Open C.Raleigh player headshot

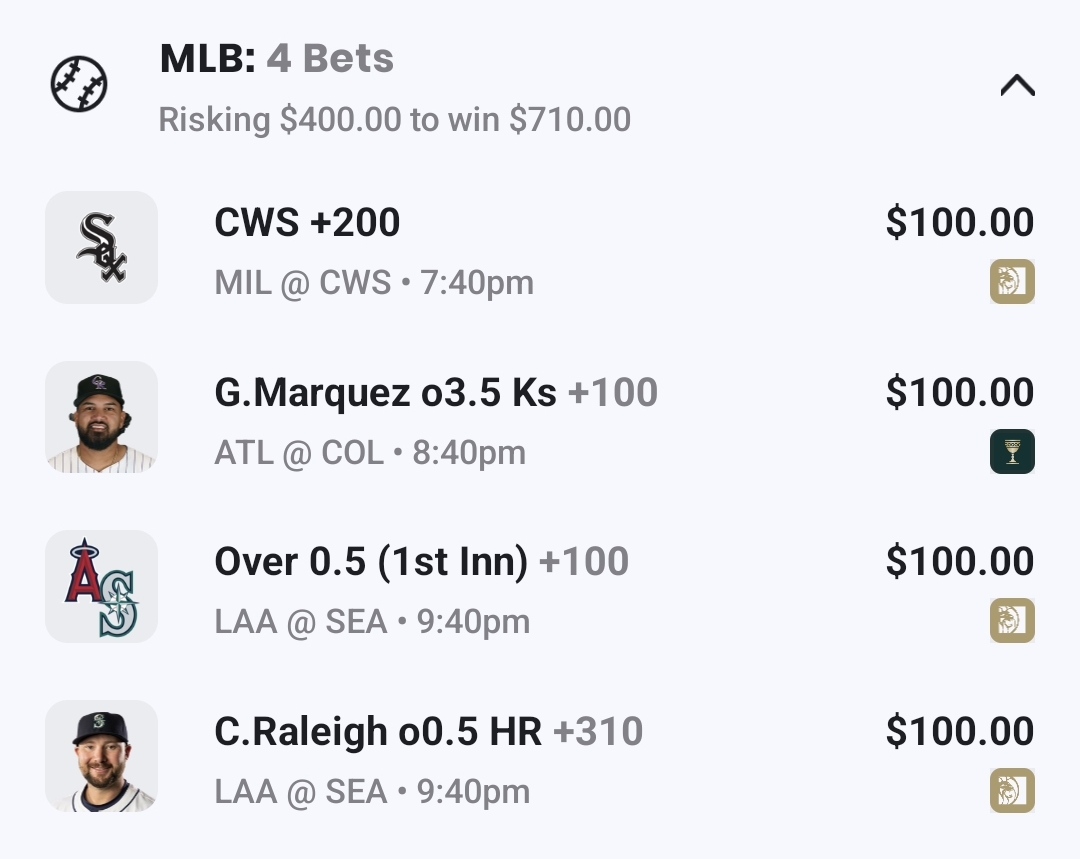coord(101,756)
